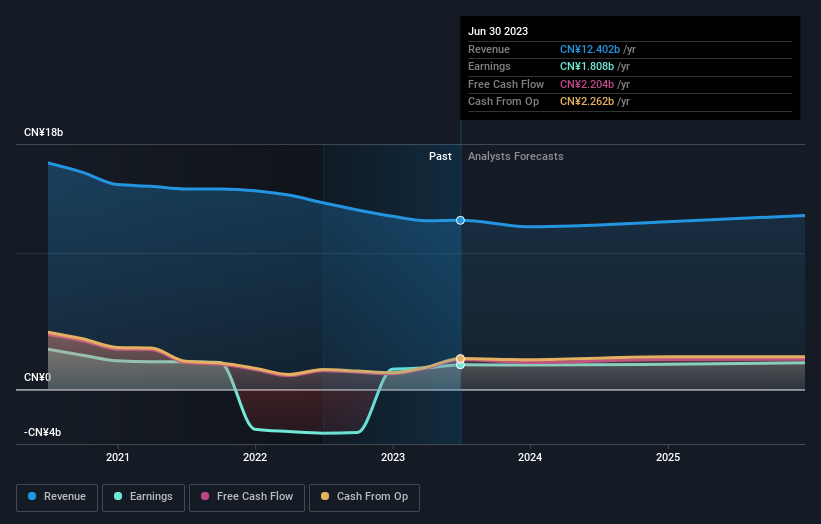Click the blue Revenue legend dot
This screenshot has height=524, width=821.
pos(32,496)
